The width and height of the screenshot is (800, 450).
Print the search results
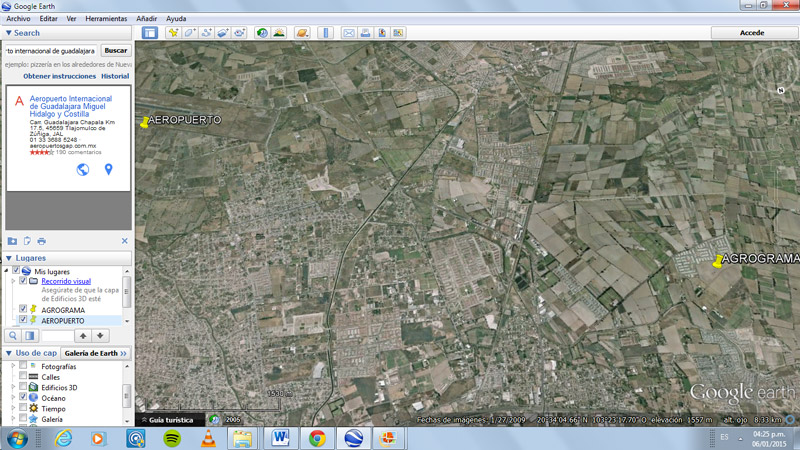click(42, 241)
